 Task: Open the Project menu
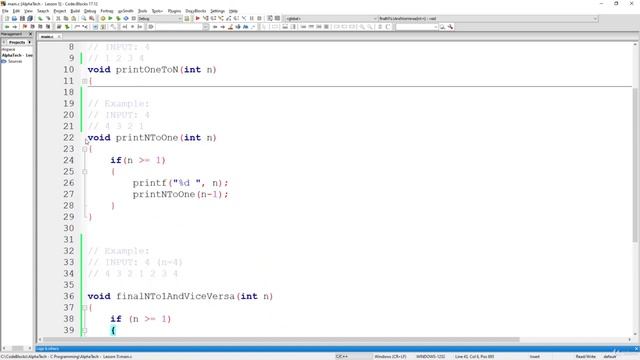point(60,11)
